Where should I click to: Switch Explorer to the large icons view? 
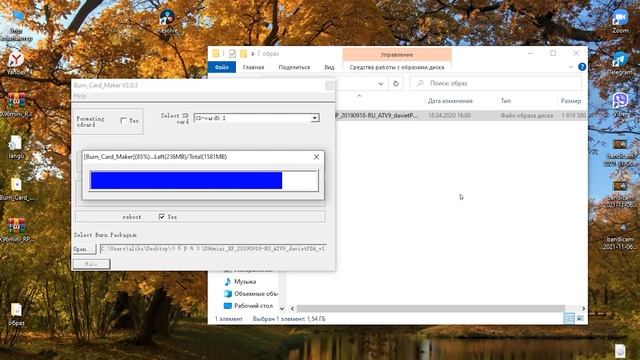580,318
